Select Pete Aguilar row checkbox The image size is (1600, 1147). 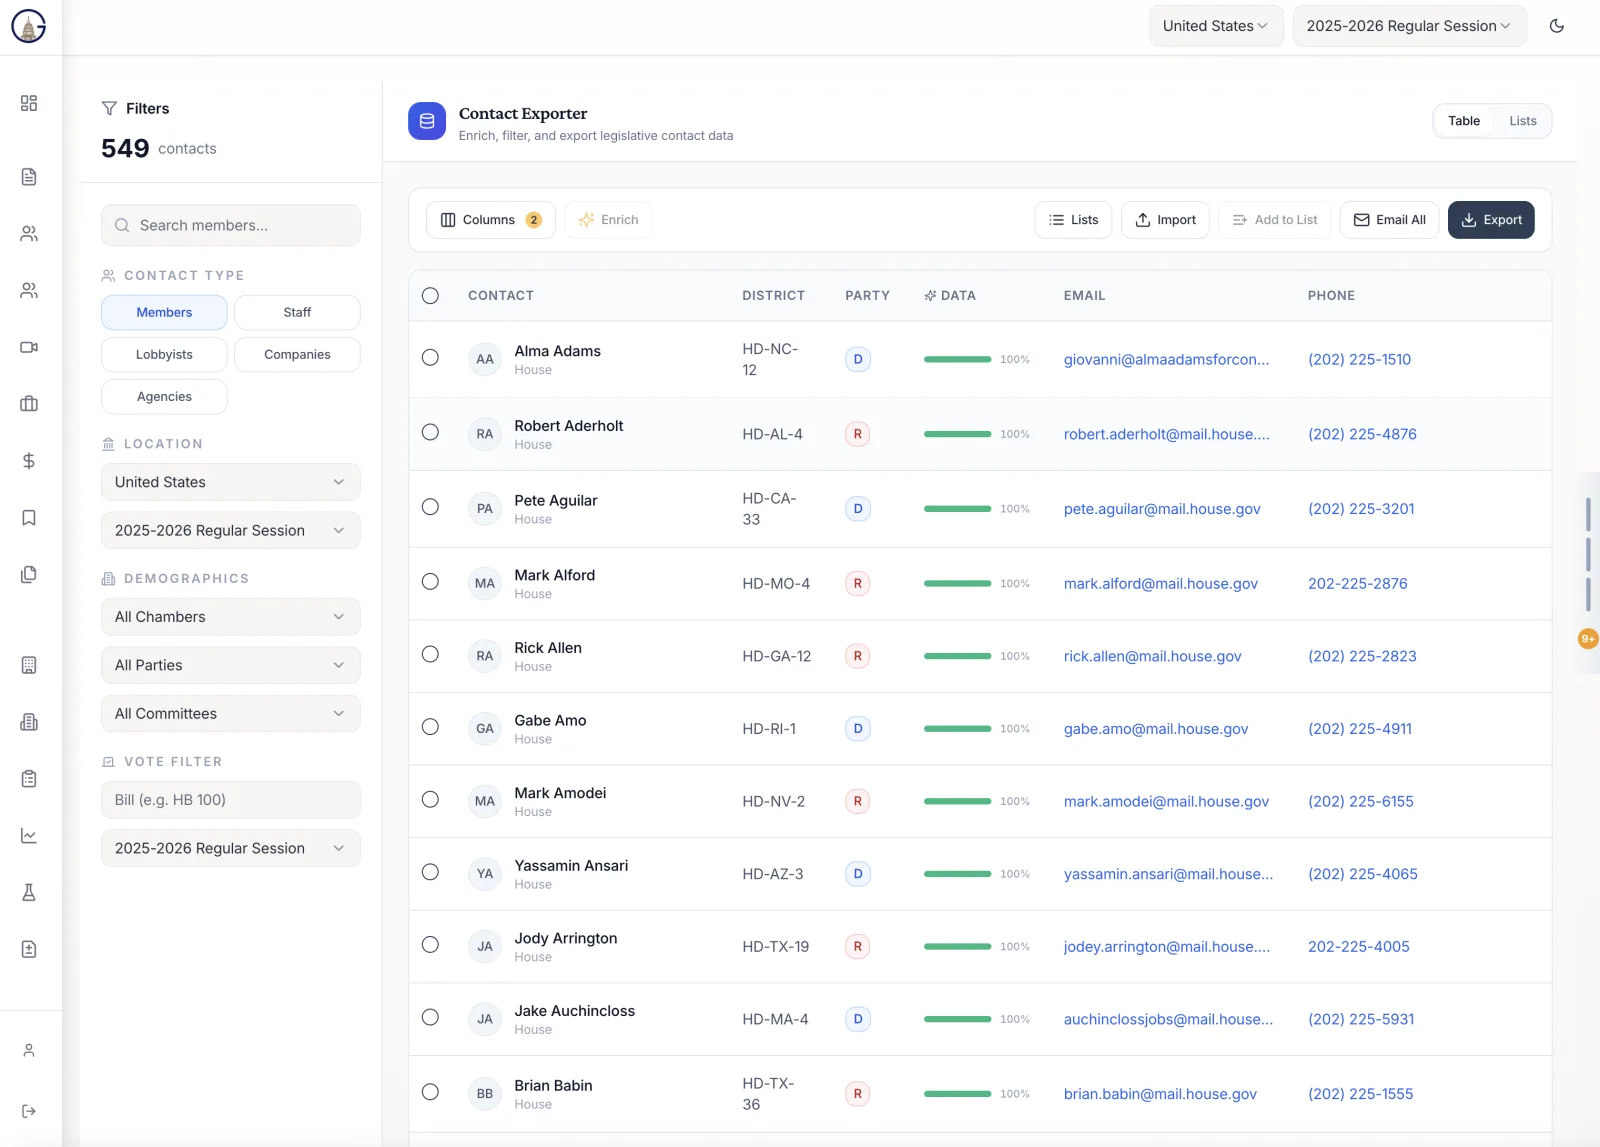(x=430, y=507)
